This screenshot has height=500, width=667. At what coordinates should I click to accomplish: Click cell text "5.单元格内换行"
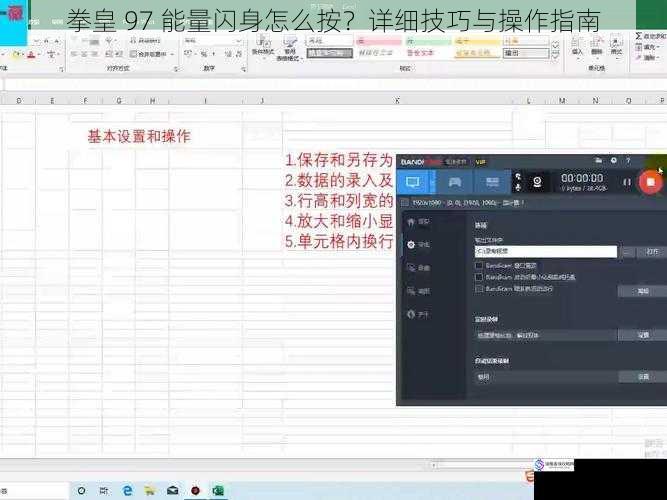339,242
